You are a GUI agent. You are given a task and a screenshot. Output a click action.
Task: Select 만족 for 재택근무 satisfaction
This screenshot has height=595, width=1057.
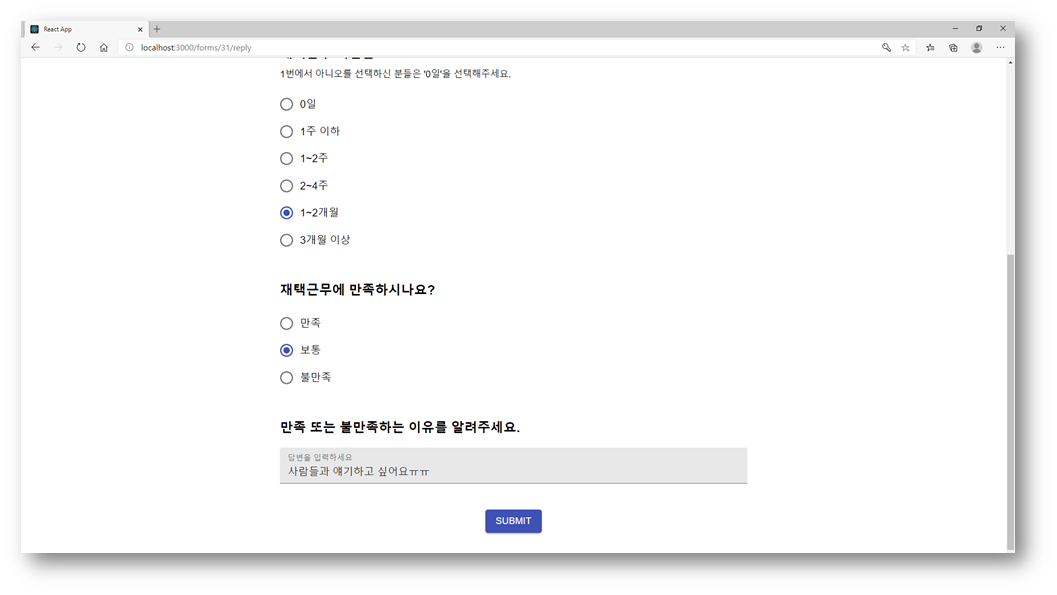tap(286, 323)
